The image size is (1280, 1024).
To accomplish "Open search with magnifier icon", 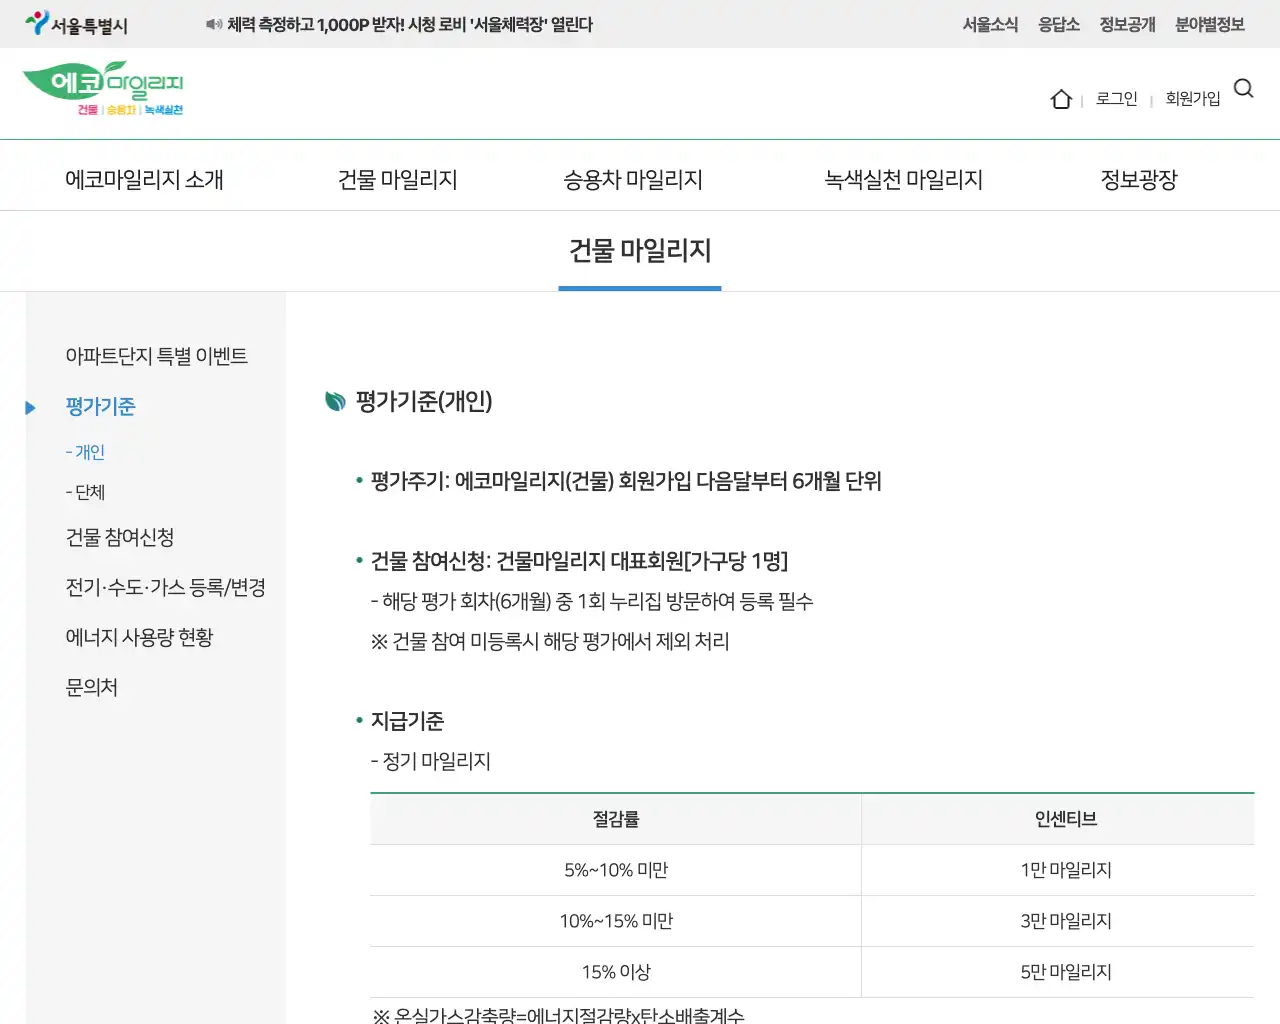I will pyautogui.click(x=1244, y=88).
